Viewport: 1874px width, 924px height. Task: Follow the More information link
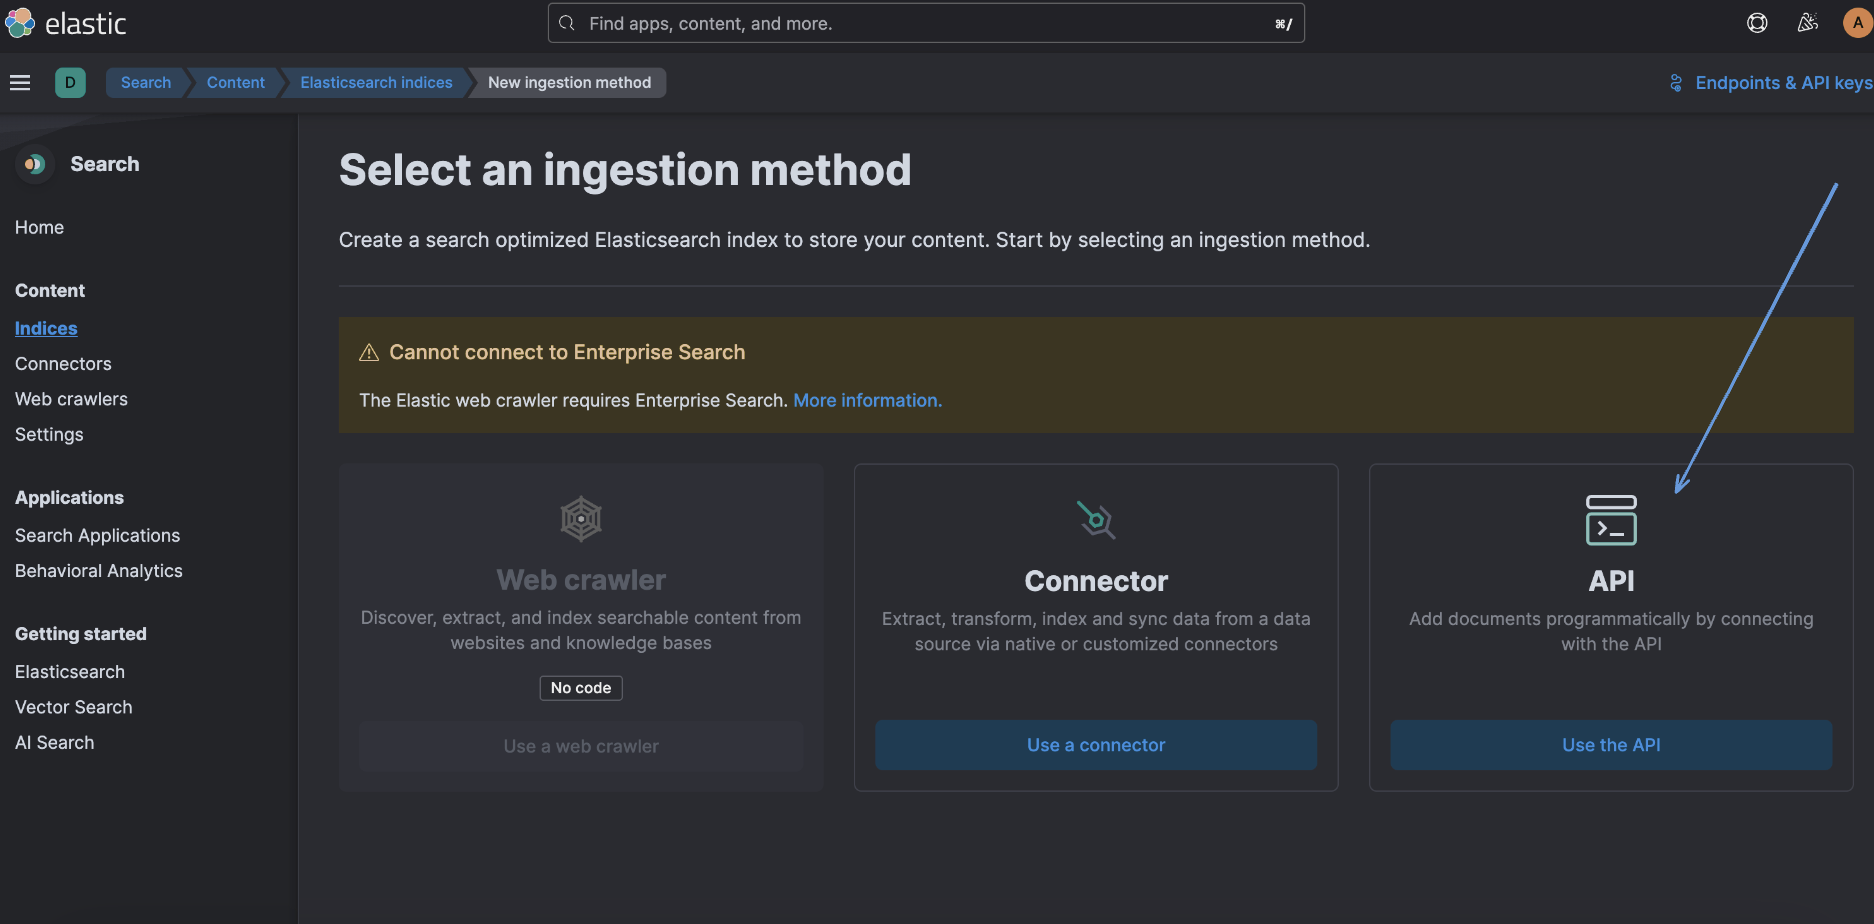click(867, 400)
